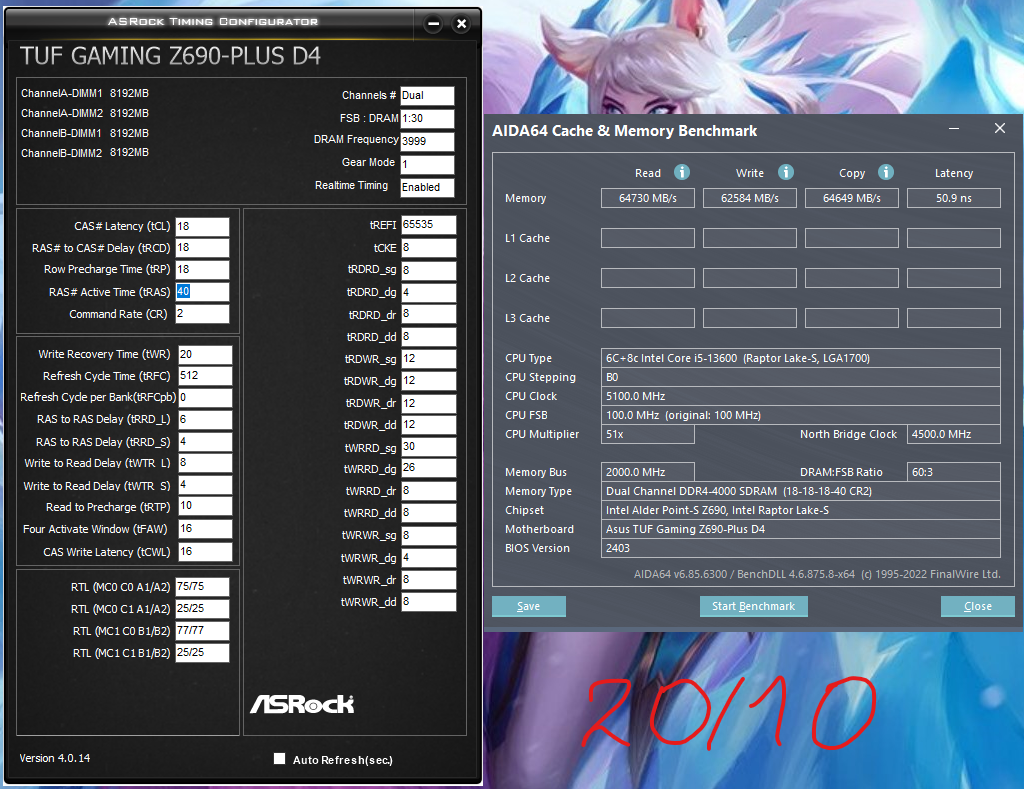Click the Memory Type value field
This screenshot has width=1024, height=789.
801,491
